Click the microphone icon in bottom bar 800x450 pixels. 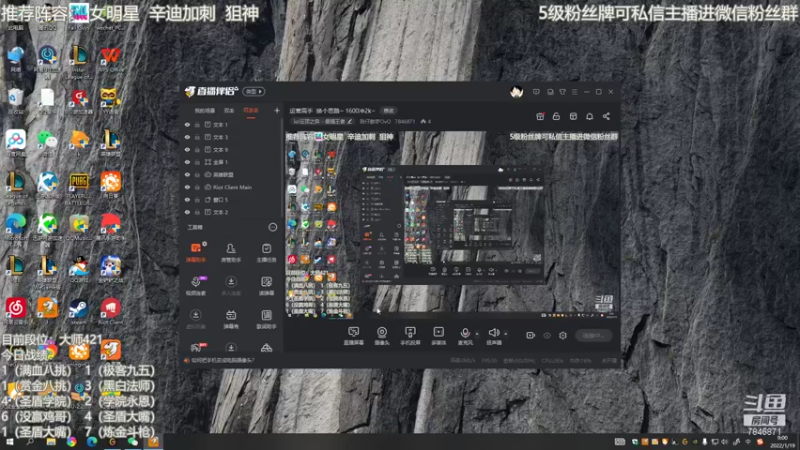point(465,333)
